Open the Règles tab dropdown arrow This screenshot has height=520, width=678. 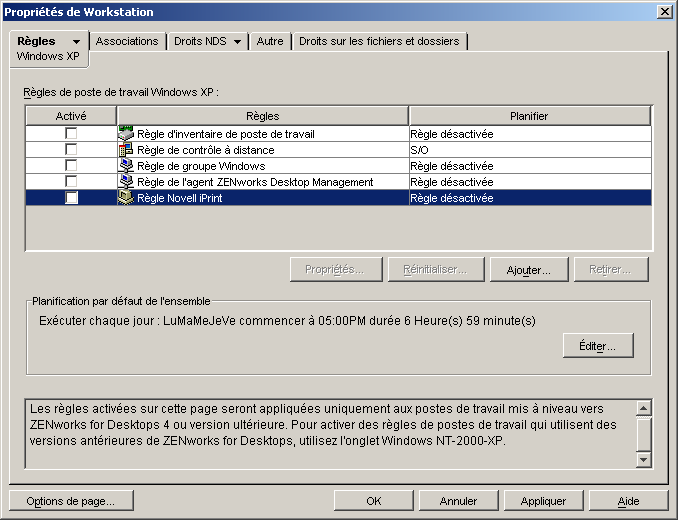click(77, 42)
